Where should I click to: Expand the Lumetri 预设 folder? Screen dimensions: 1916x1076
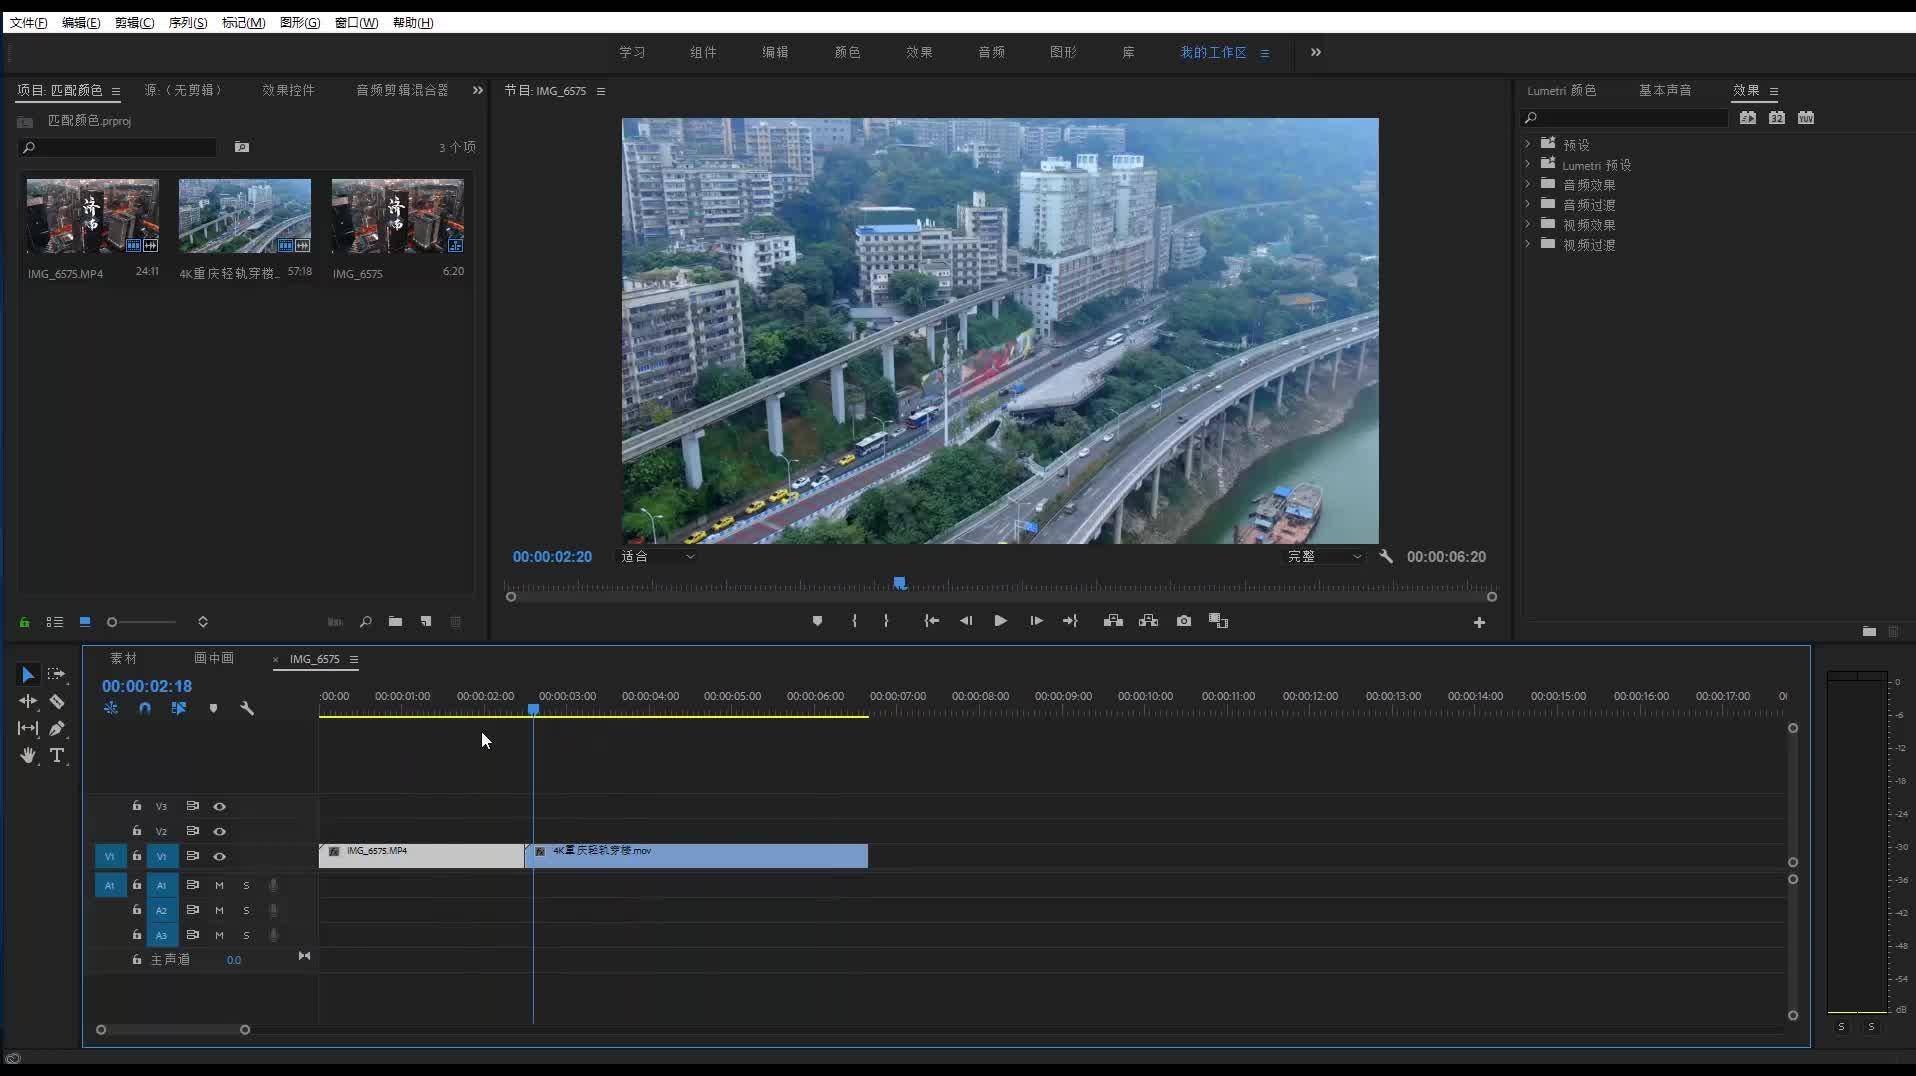point(1528,165)
